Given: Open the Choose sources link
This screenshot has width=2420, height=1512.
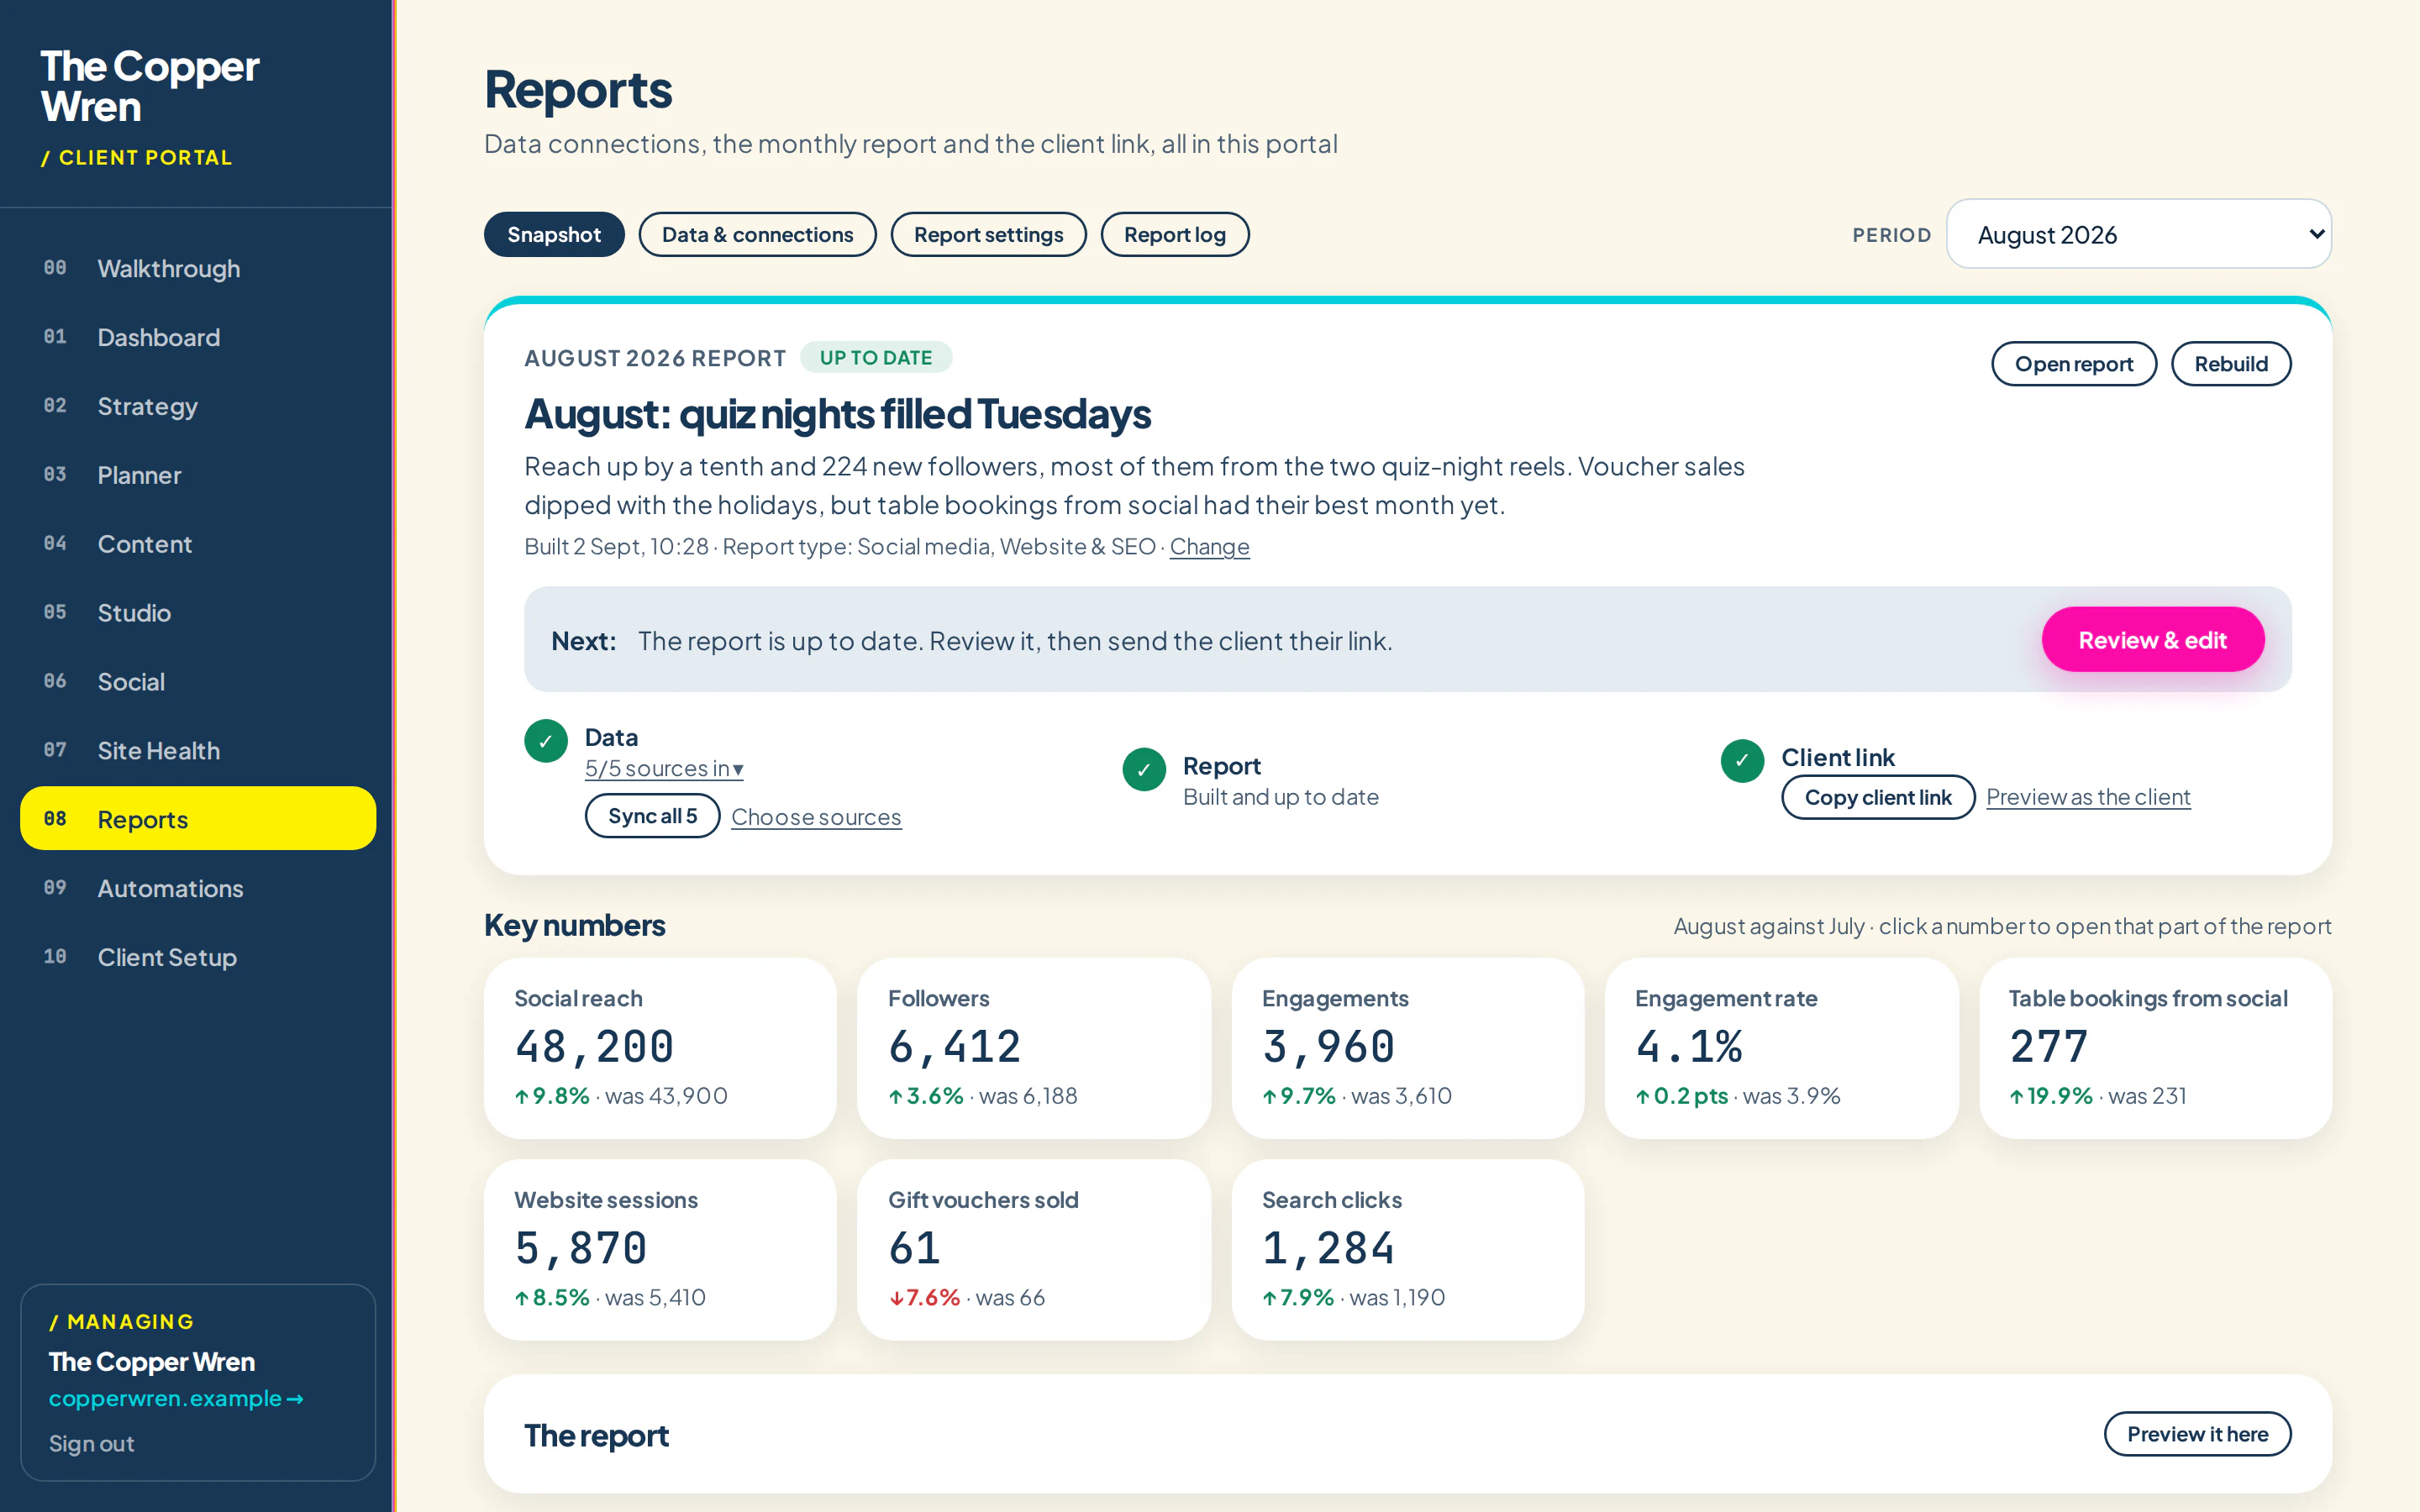Looking at the screenshot, I should coord(816,817).
